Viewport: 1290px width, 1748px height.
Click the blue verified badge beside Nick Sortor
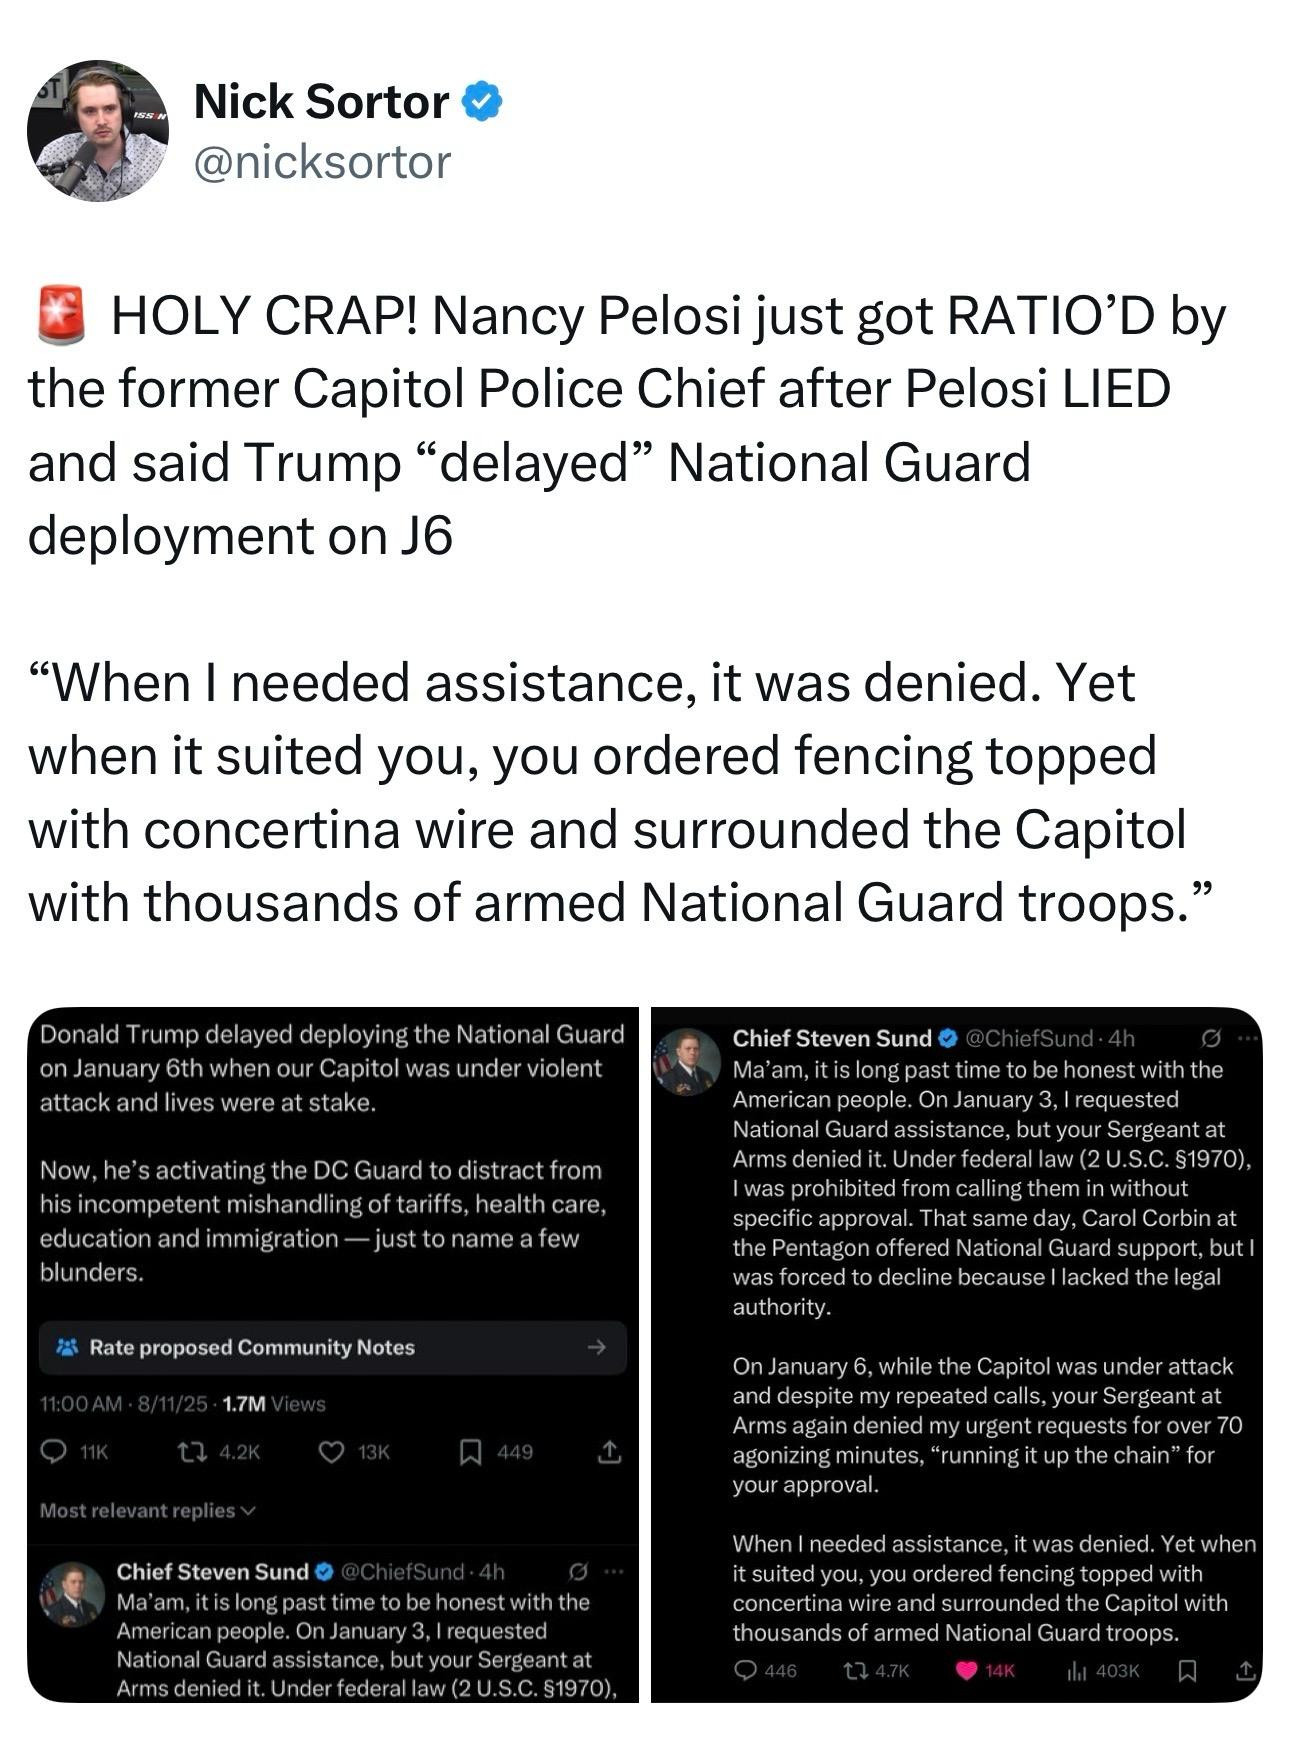point(482,102)
